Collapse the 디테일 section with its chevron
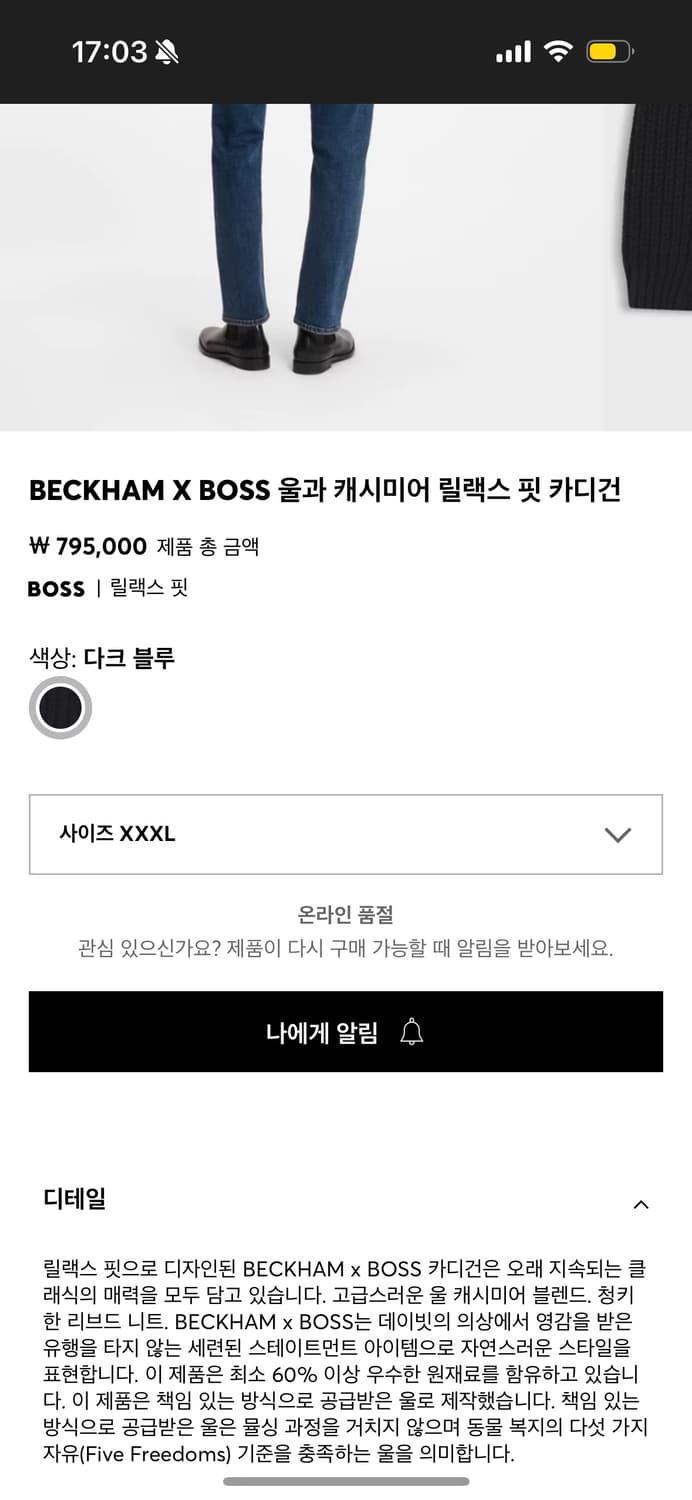Viewport: 692px width, 1500px height. point(641,1204)
